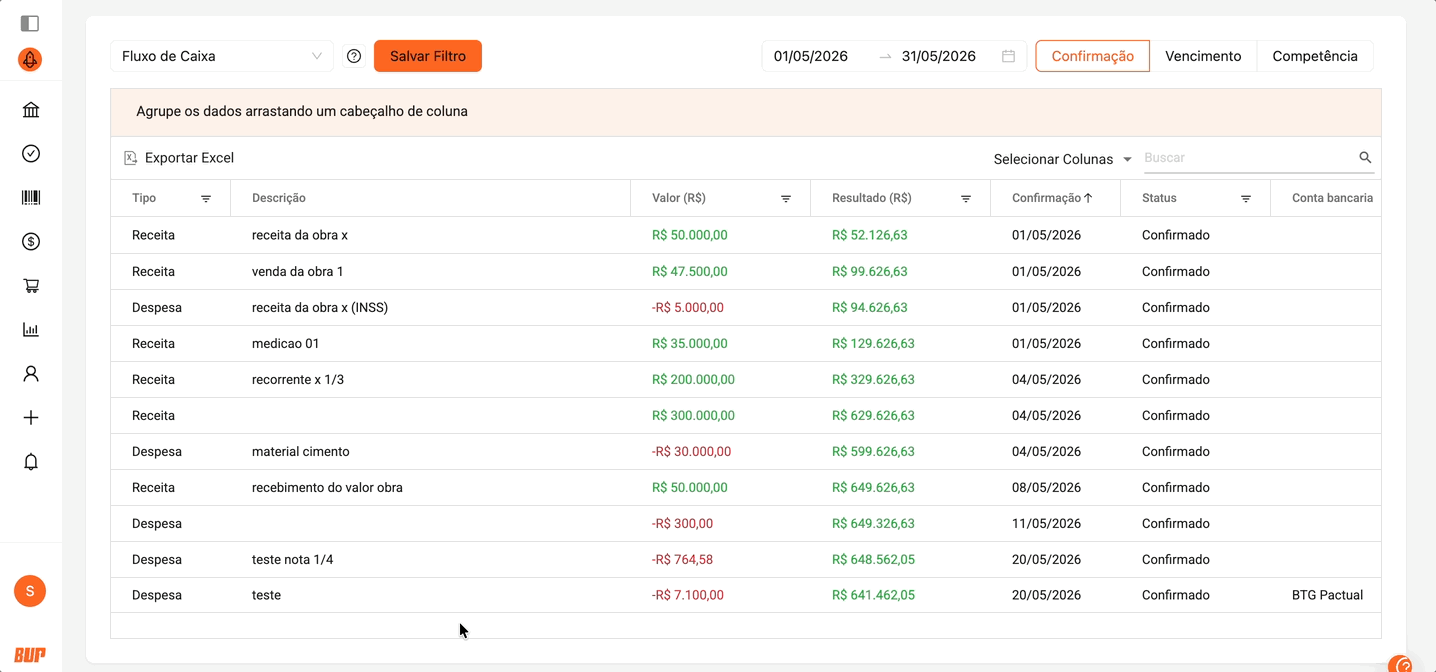The image size is (1436, 672).
Task: Open the bar chart reports icon
Action: (31, 330)
